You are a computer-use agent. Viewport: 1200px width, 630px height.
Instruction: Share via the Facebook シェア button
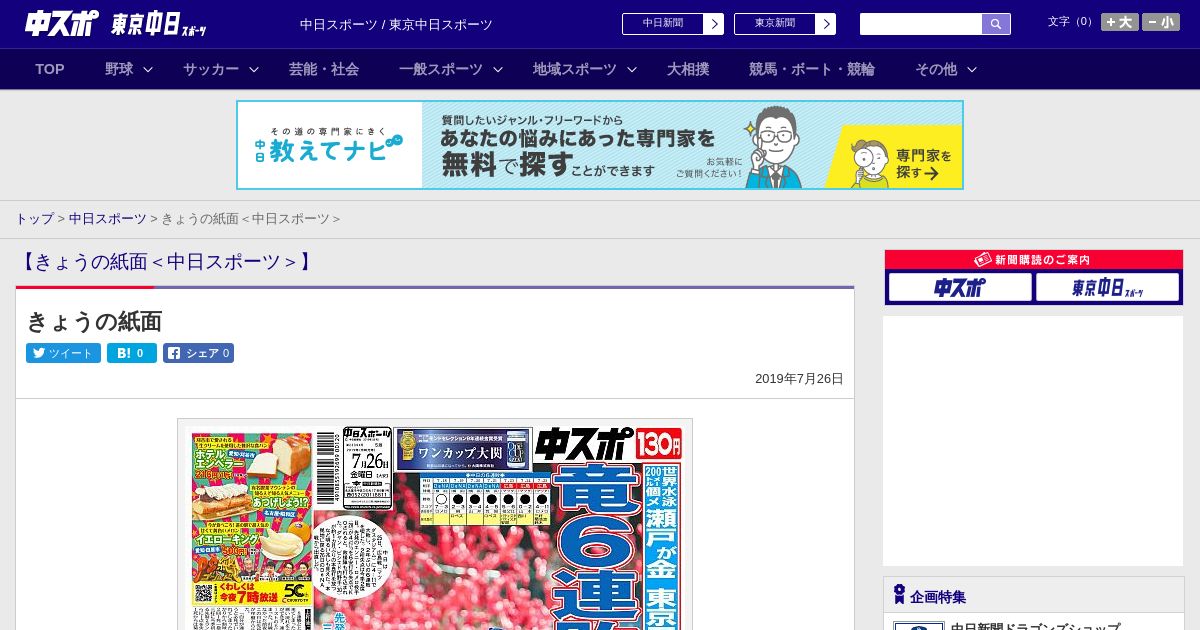coord(198,353)
